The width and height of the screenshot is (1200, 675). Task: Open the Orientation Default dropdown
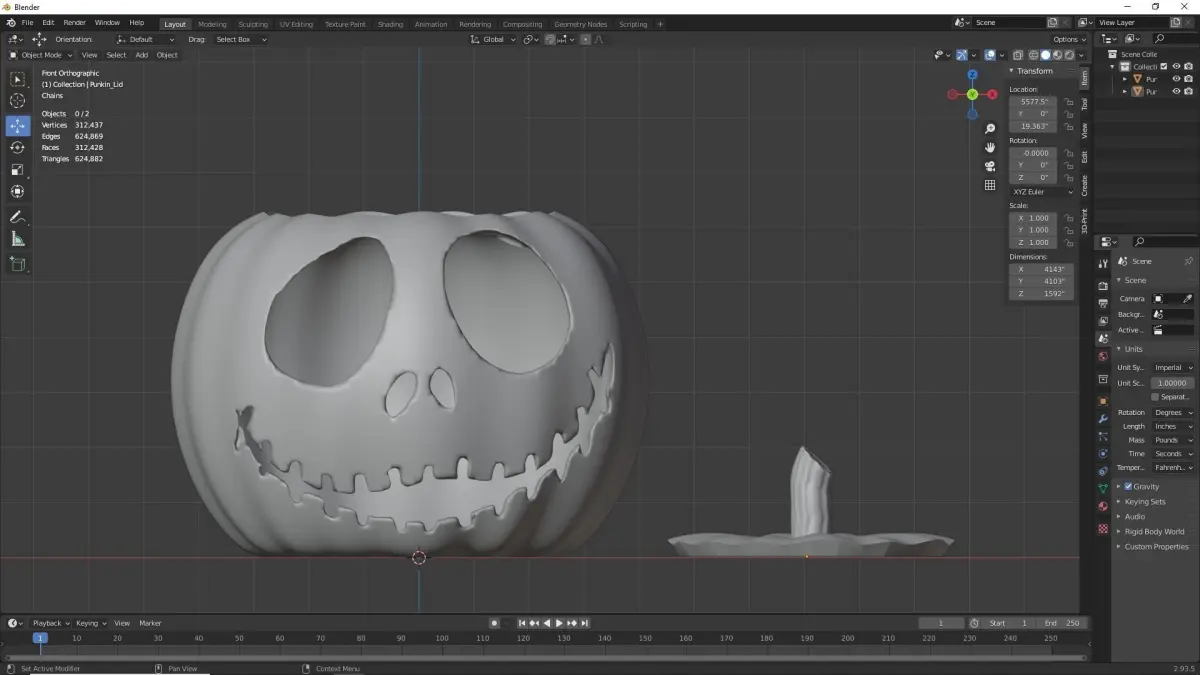147,39
